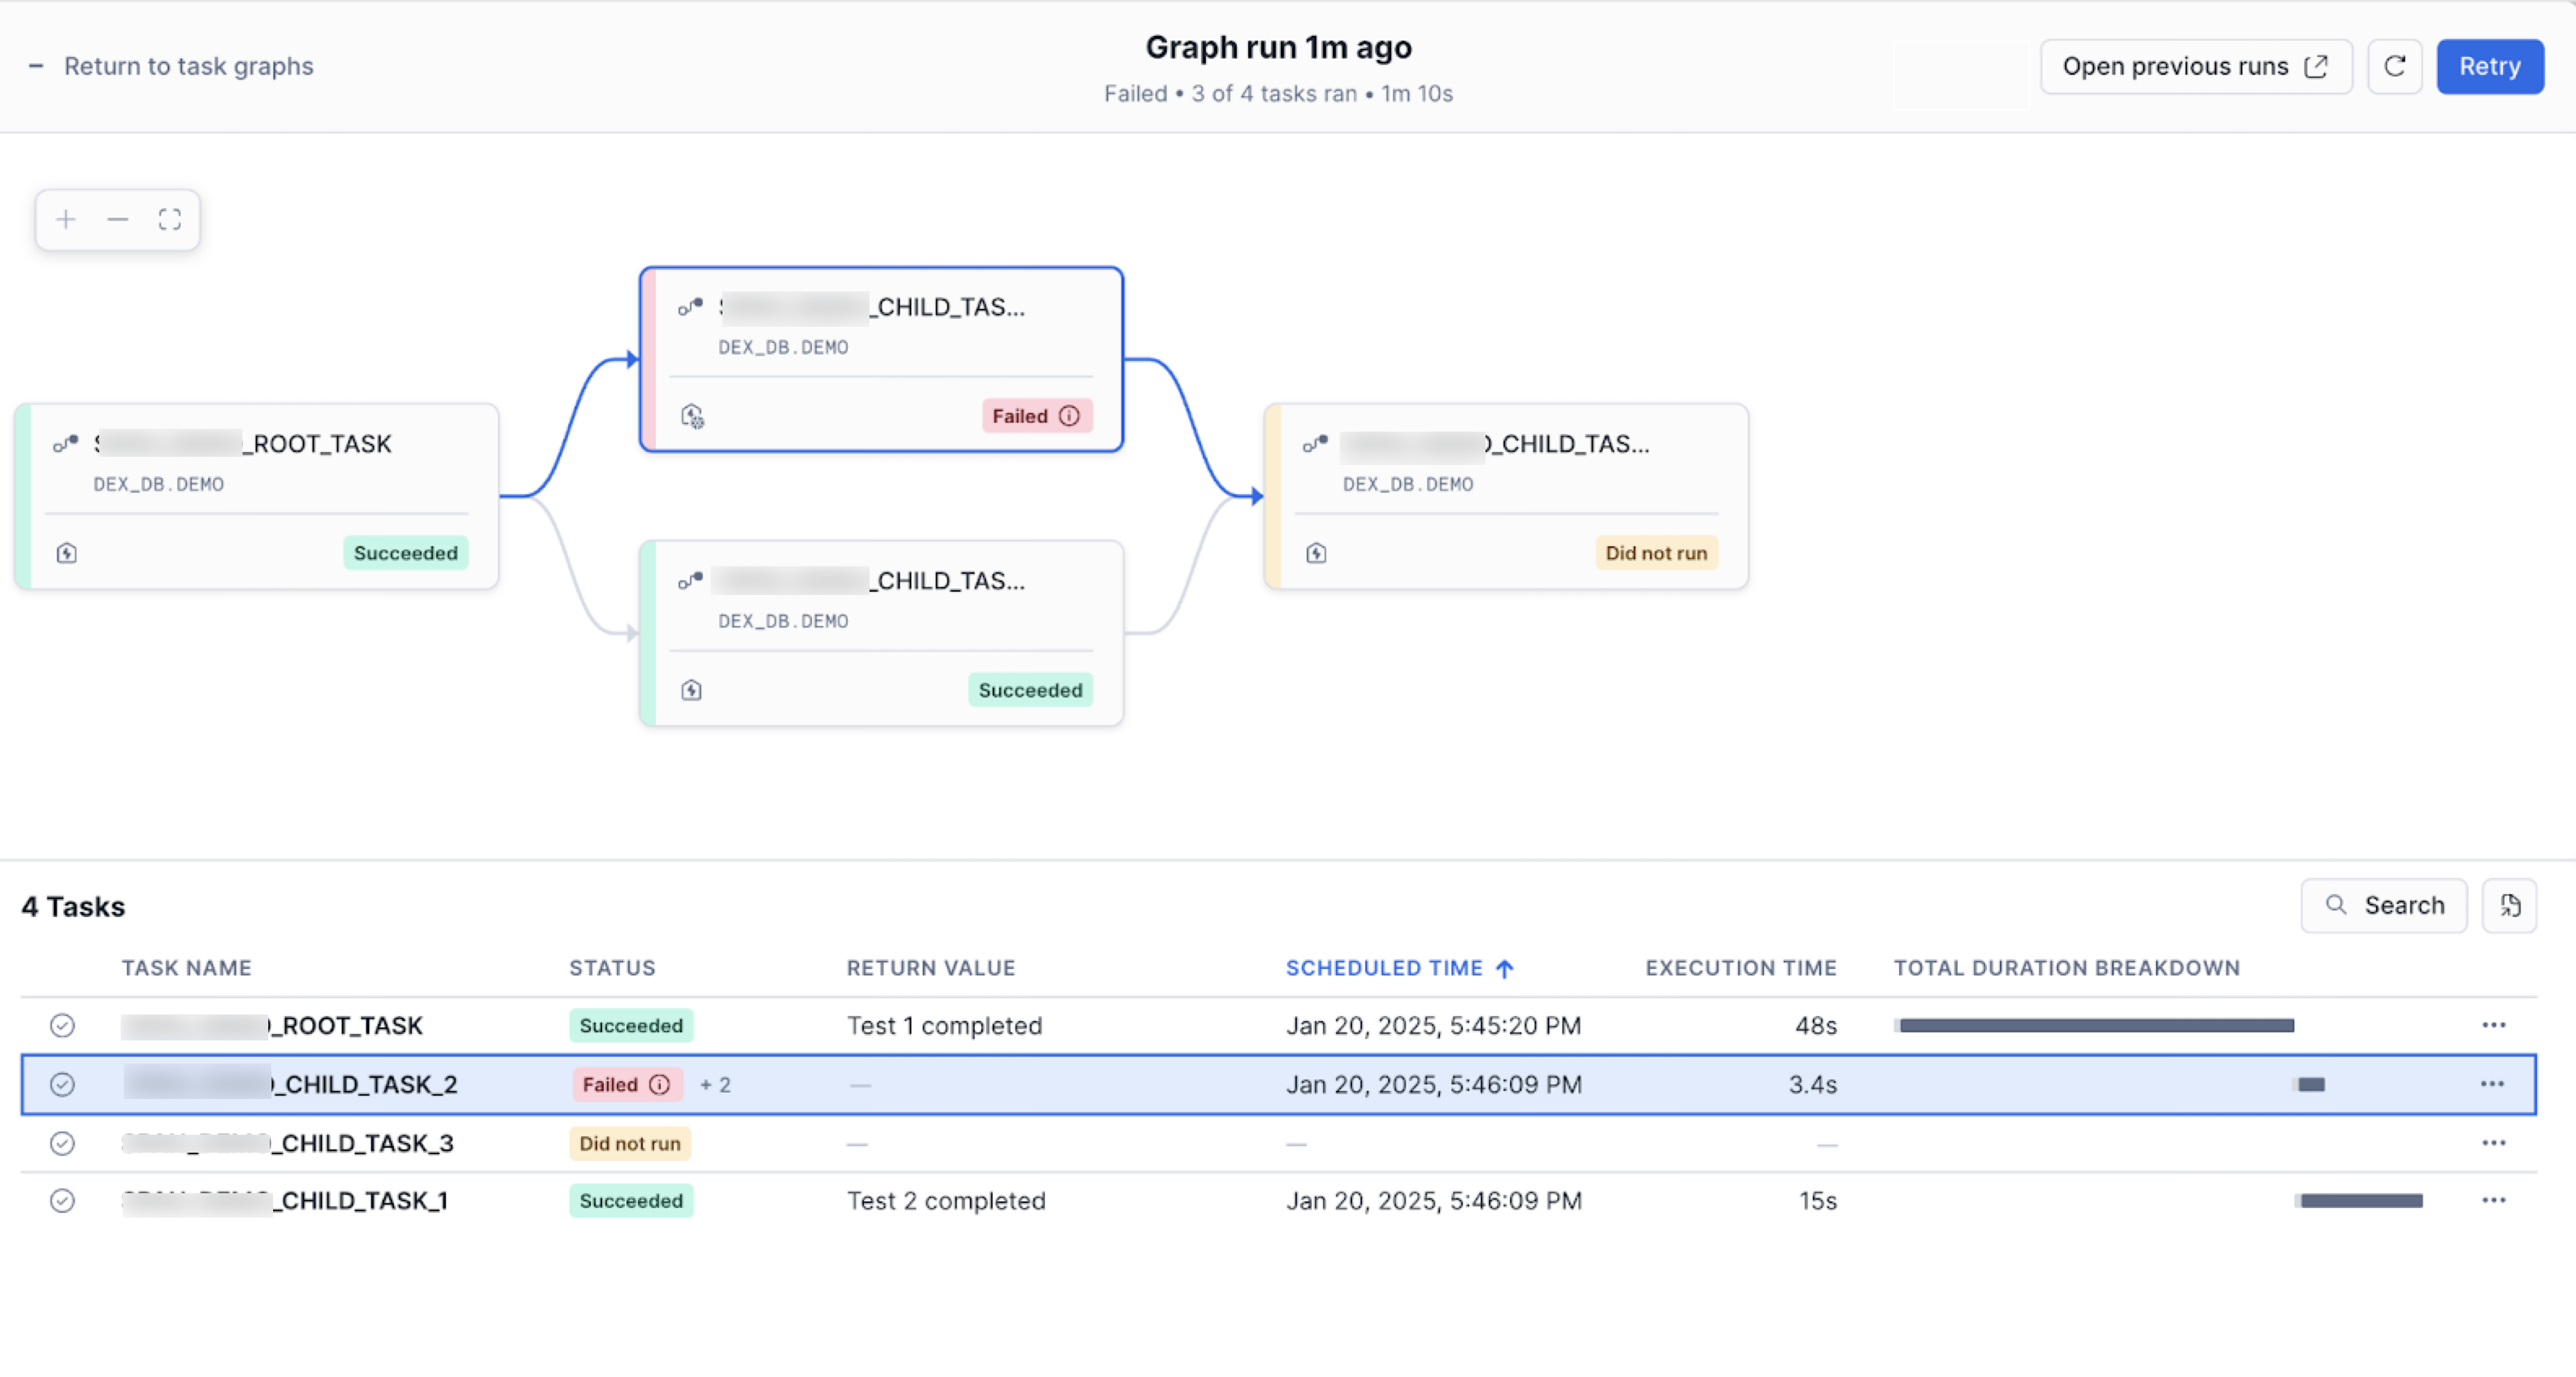Click the export icon beside Search

[2509, 905]
